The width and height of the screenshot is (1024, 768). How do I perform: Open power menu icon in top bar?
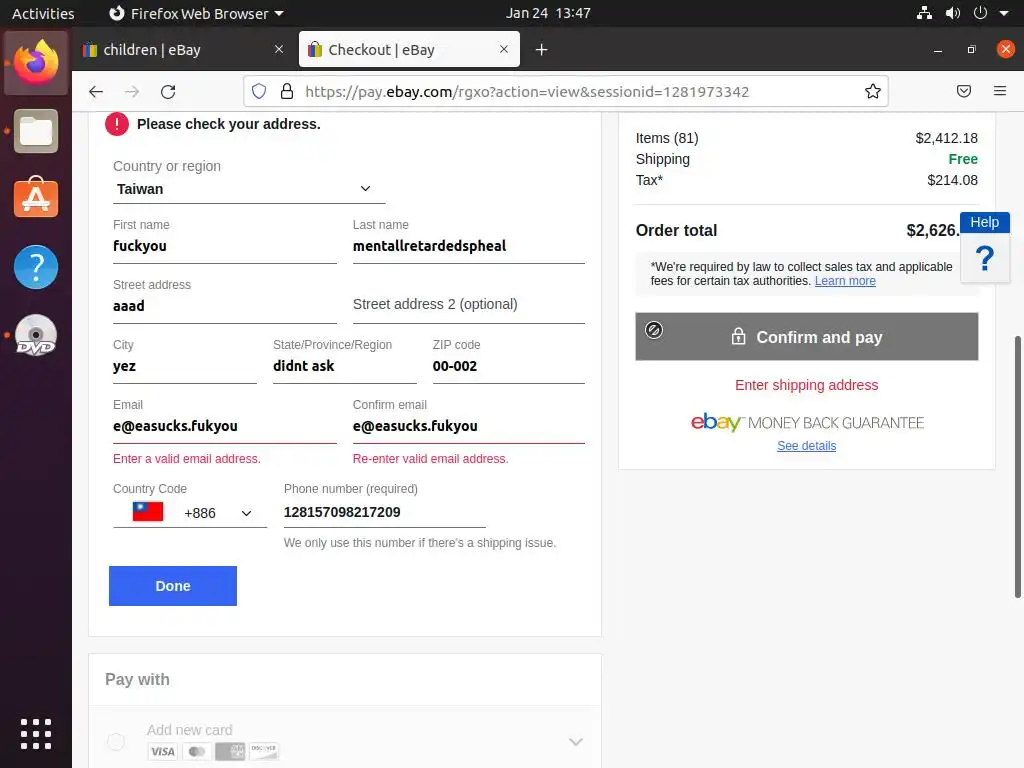[980, 12]
